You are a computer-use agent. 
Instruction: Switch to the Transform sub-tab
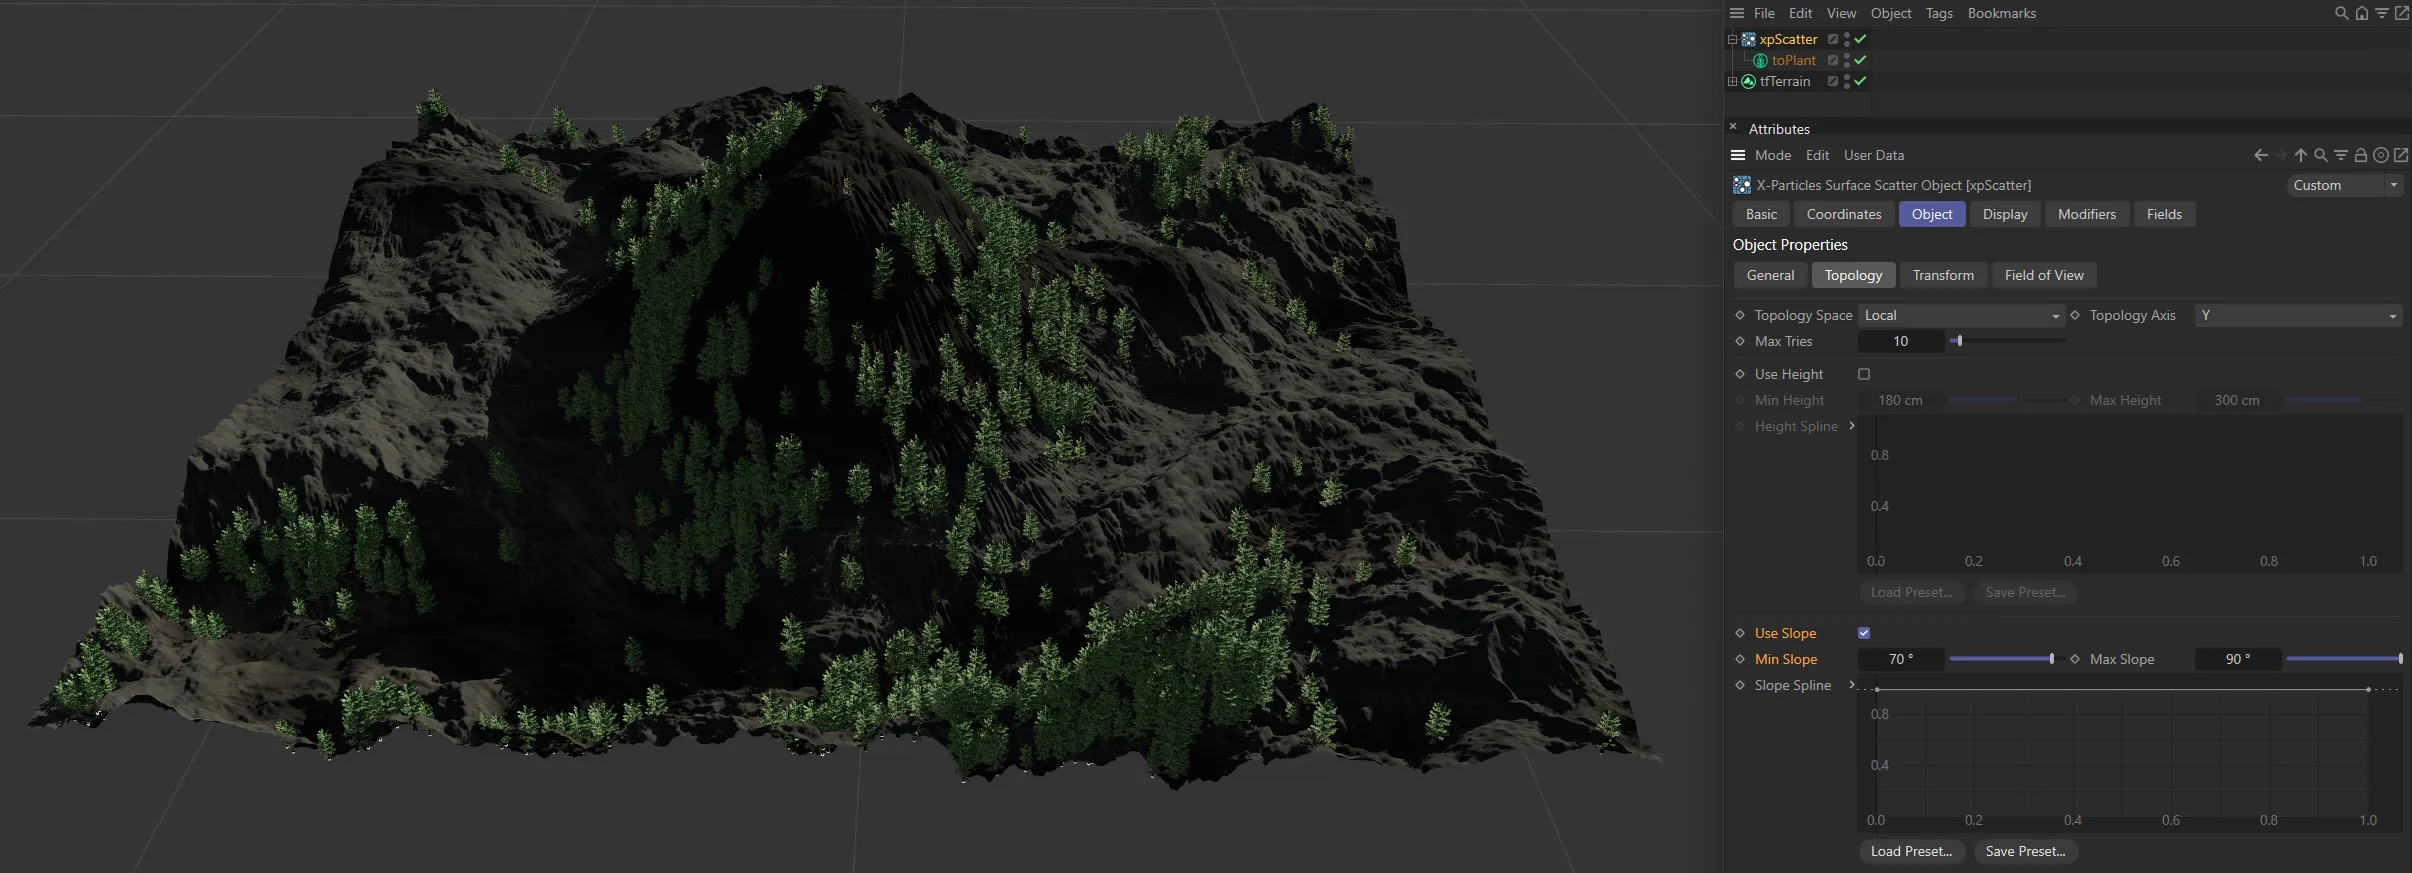coord(1943,275)
